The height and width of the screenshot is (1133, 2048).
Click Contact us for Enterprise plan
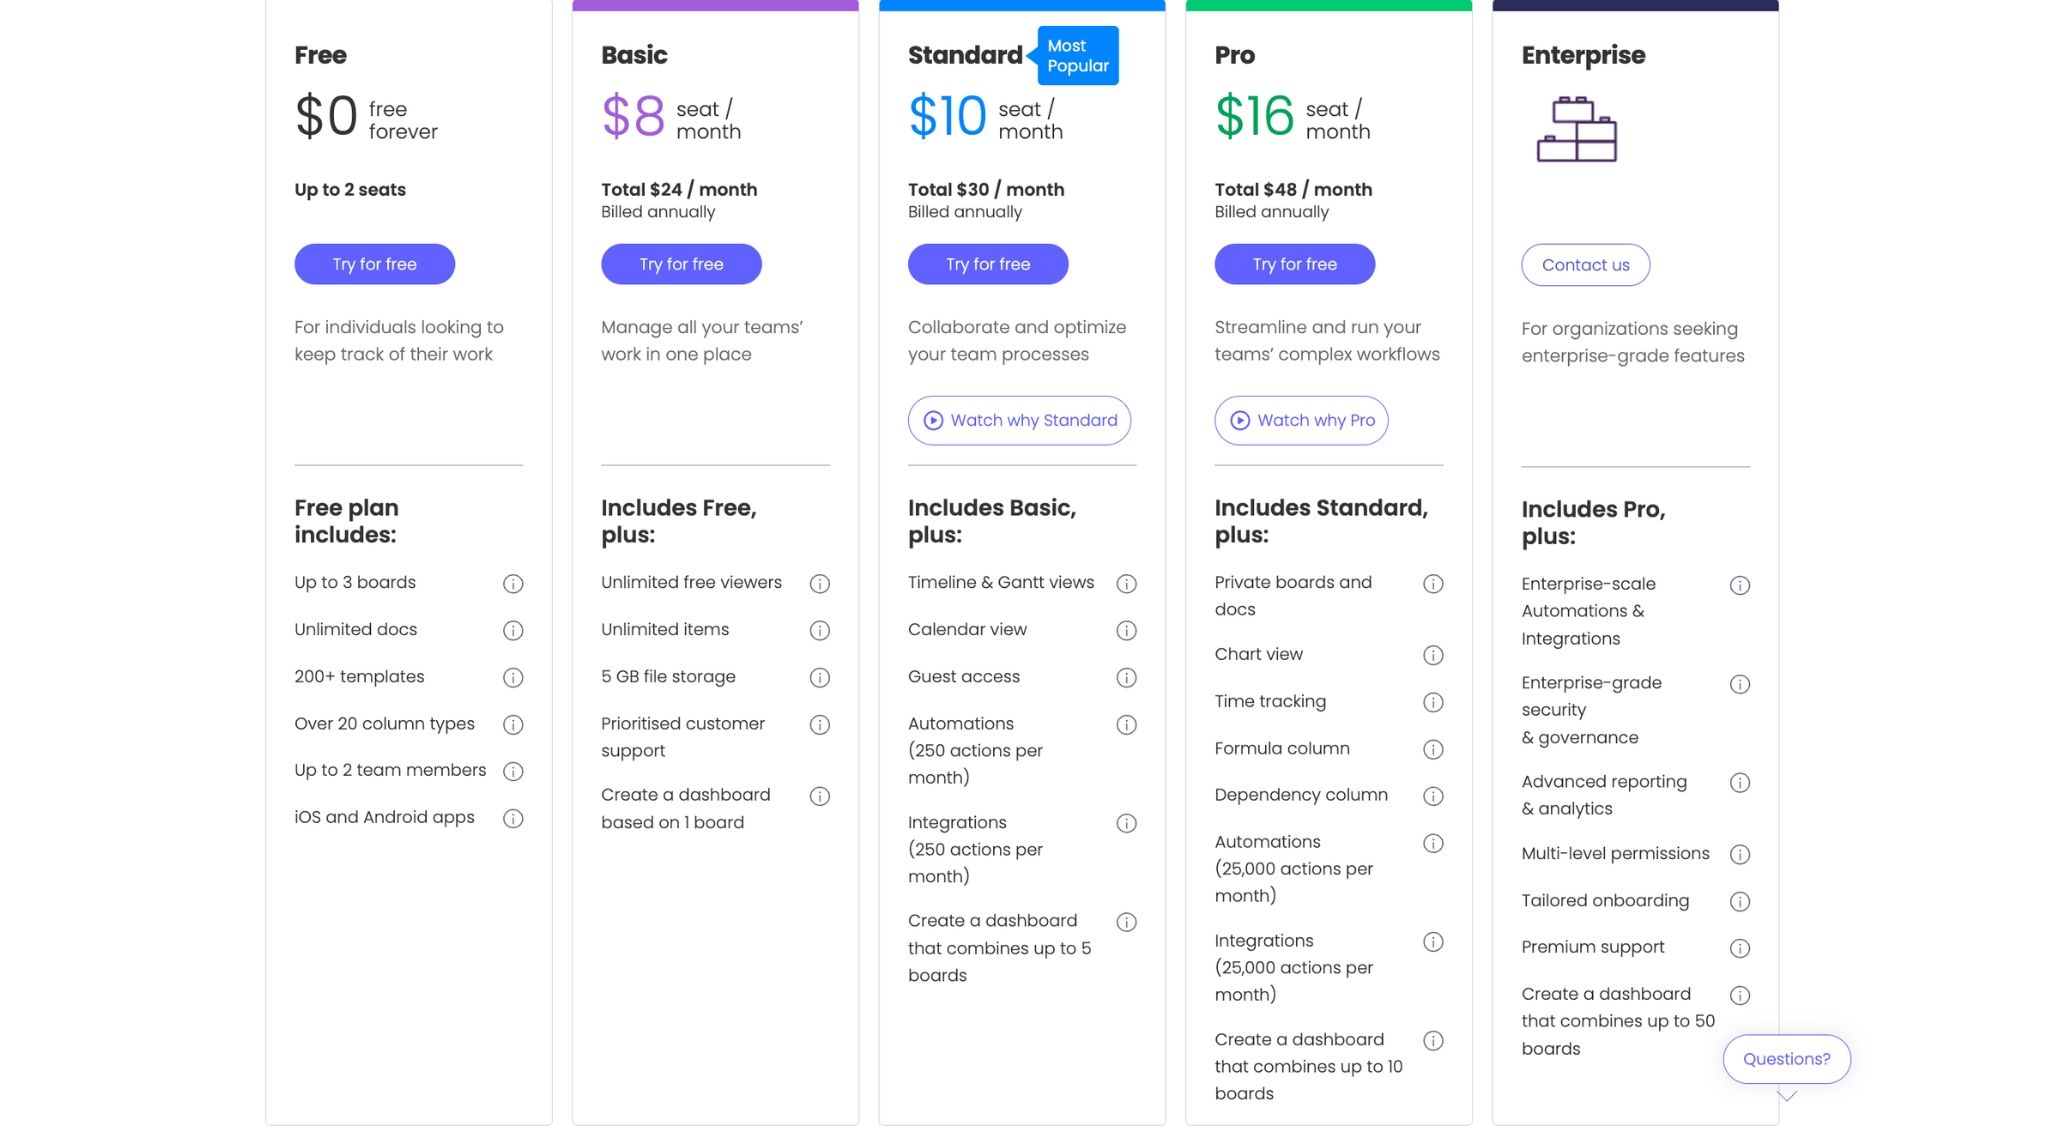[x=1585, y=264]
